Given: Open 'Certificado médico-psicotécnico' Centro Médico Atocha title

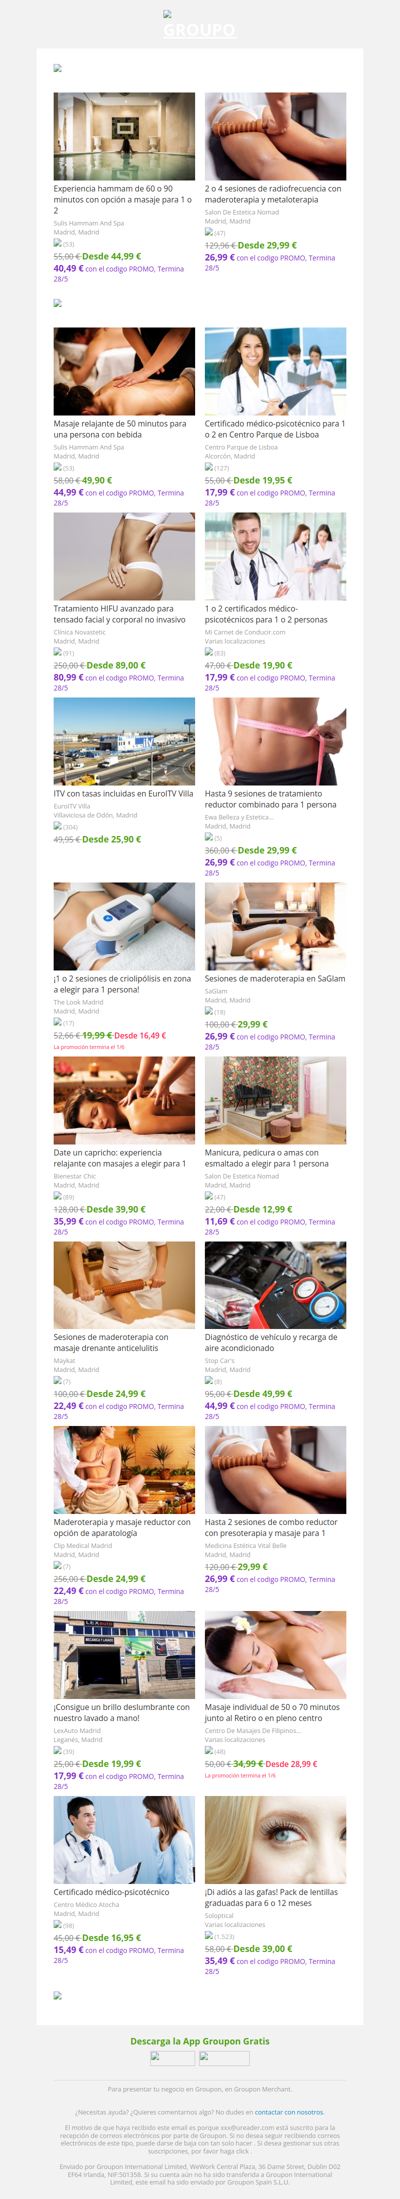Looking at the screenshot, I should click(x=111, y=1892).
